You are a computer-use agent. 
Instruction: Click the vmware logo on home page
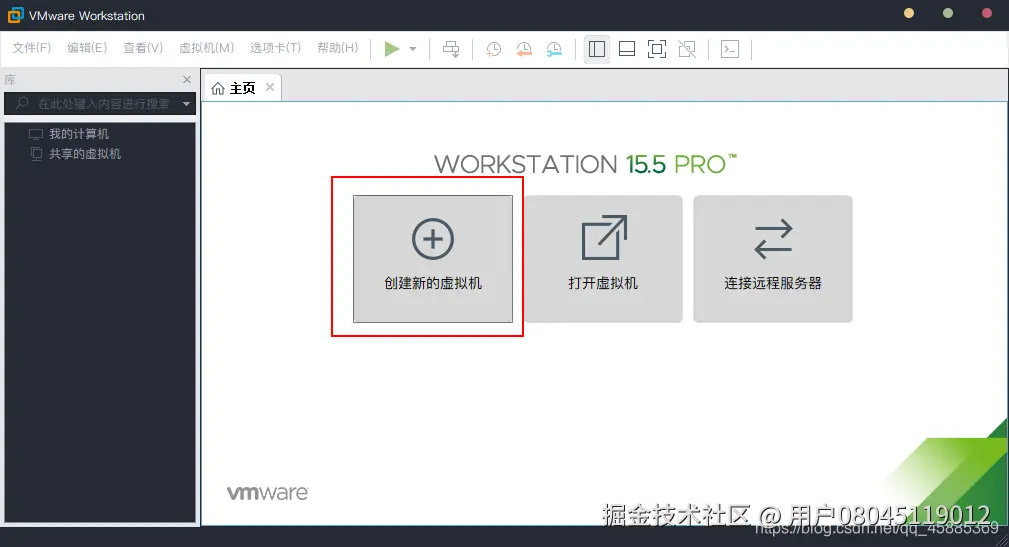(268, 493)
